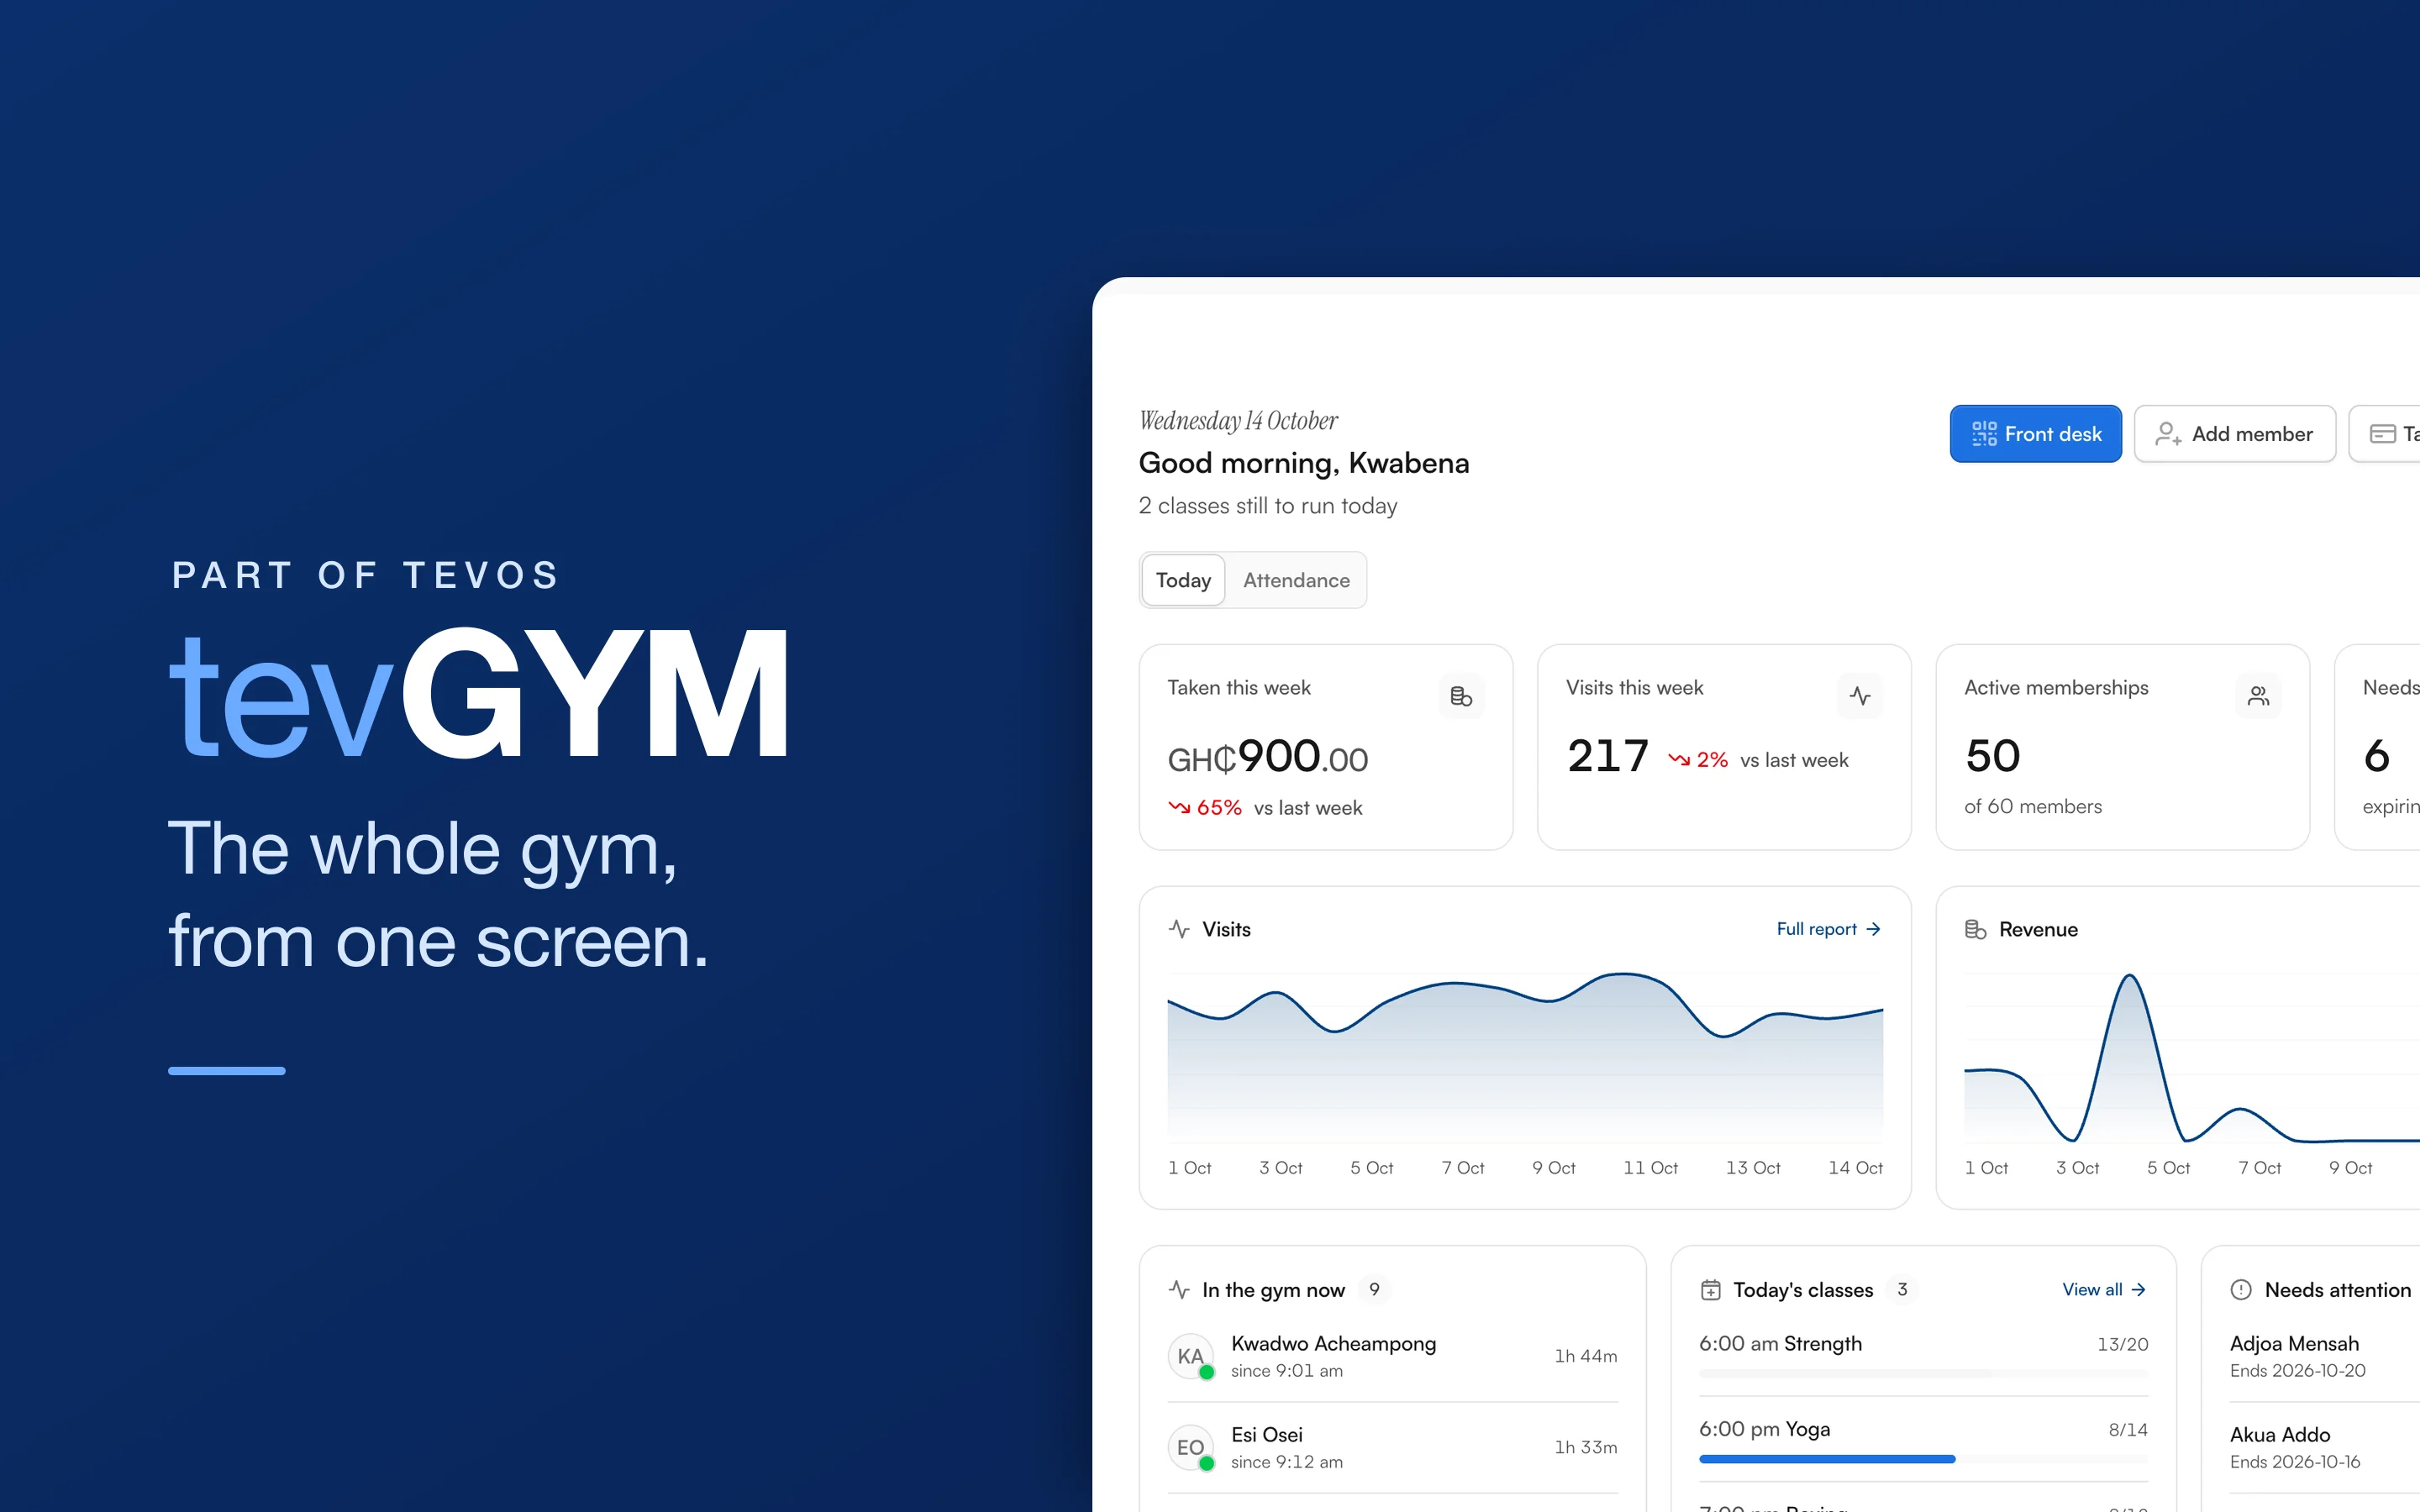The image size is (2420, 1512).
Task: Select Kwadwo Acheampong in gym list
Action: [1392, 1356]
